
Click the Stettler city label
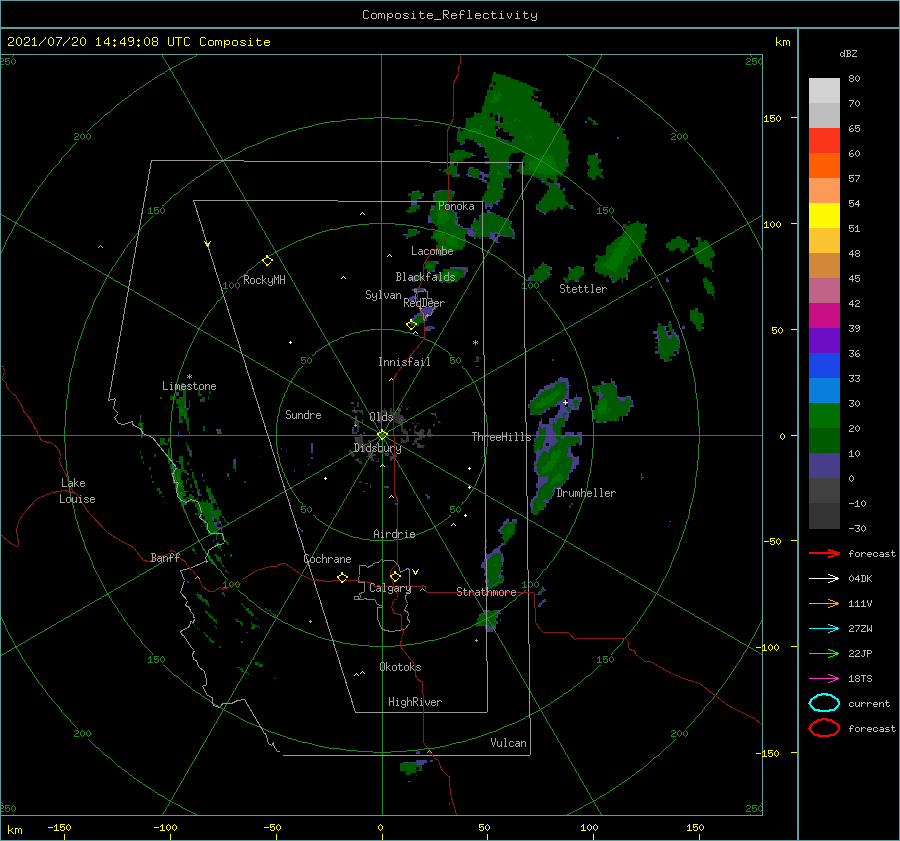click(x=583, y=289)
